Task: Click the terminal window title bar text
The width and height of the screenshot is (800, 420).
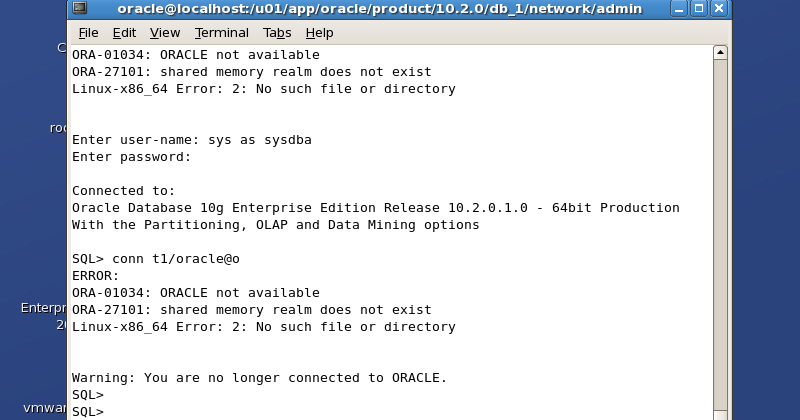Action: point(380,9)
